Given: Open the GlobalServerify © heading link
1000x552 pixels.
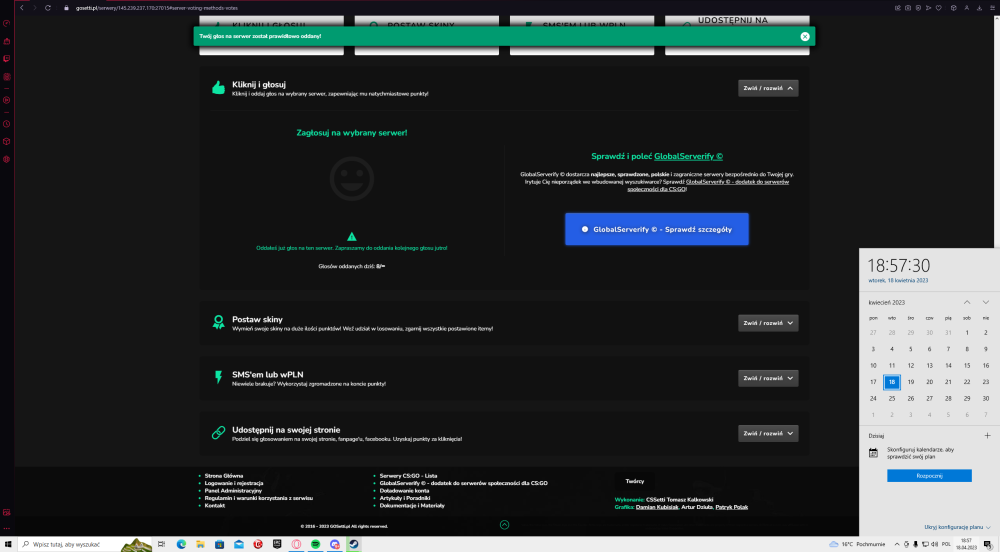Looking at the screenshot, I should [688, 156].
